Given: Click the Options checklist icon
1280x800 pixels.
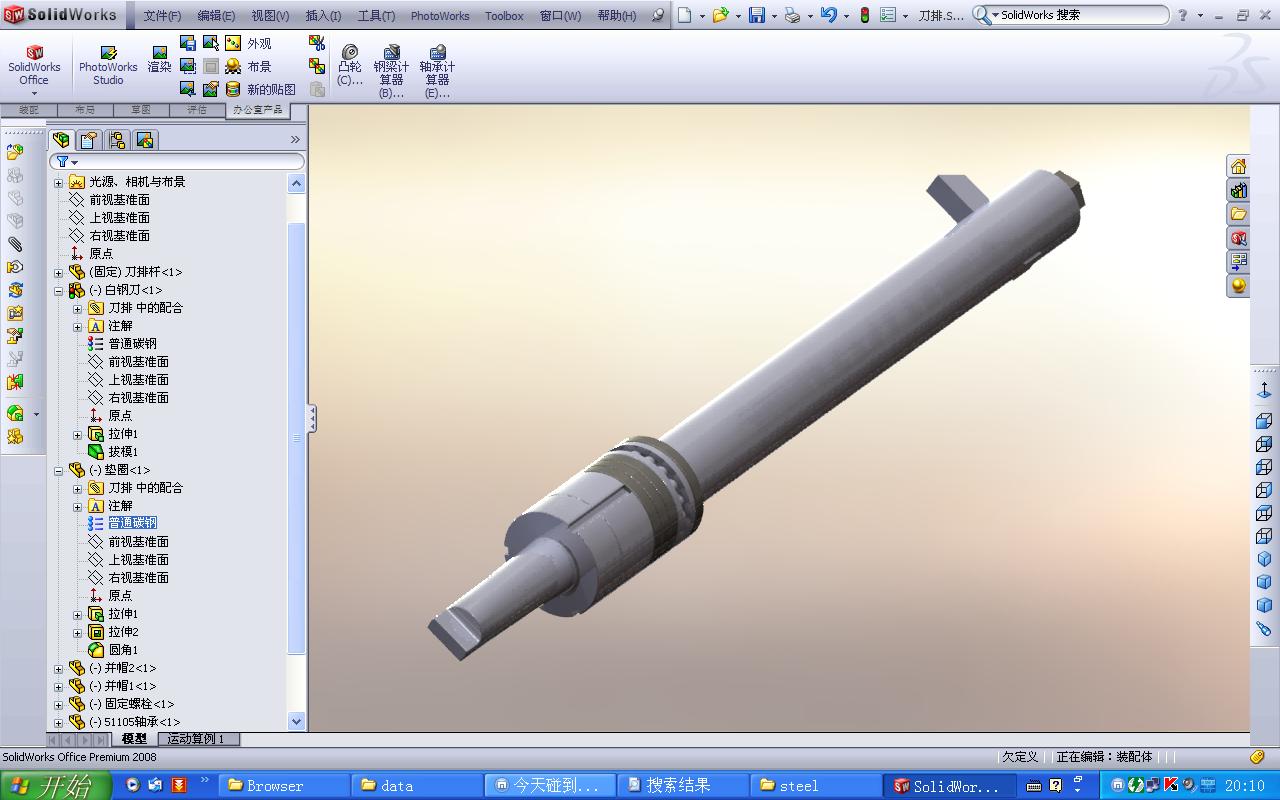Looking at the screenshot, I should point(888,15).
